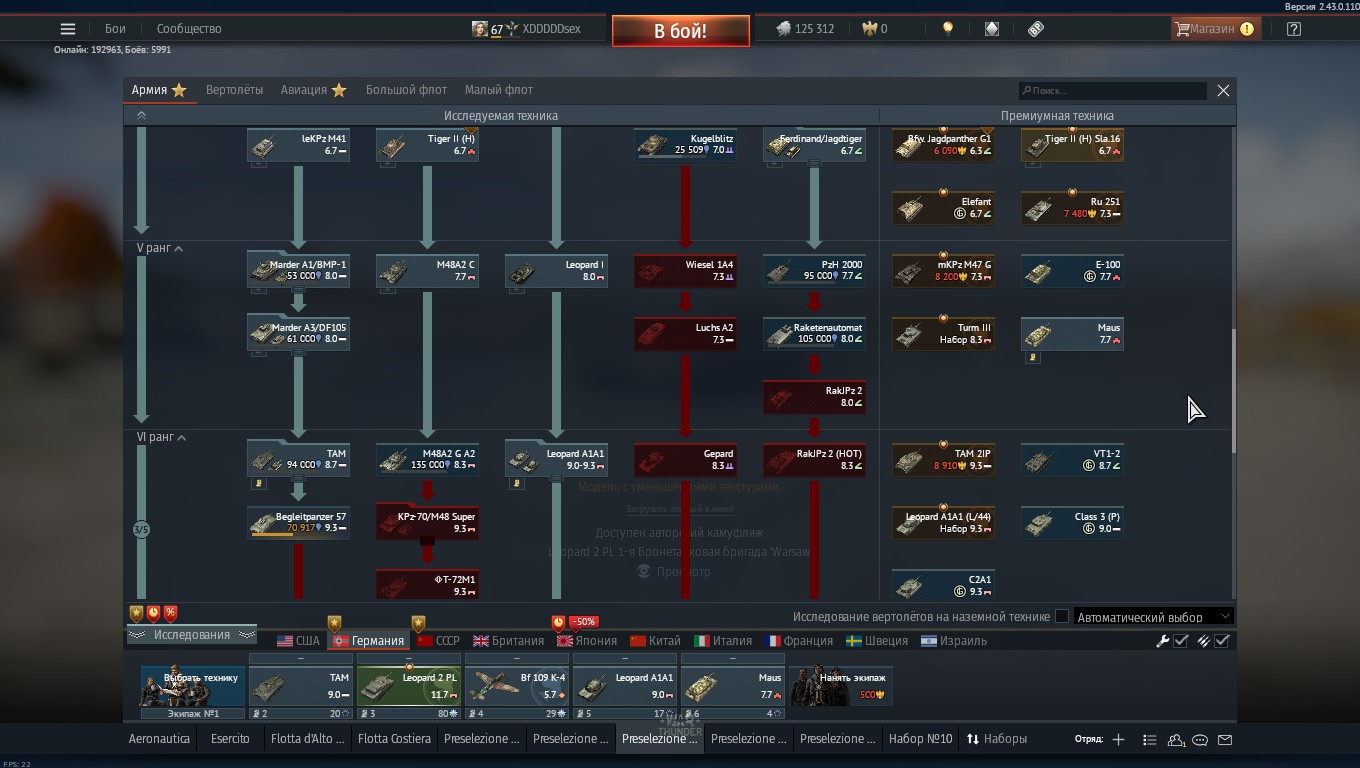Viewport: 1360px width, 768px height.
Task: Open the lightbulb hints icon
Action: (948, 29)
